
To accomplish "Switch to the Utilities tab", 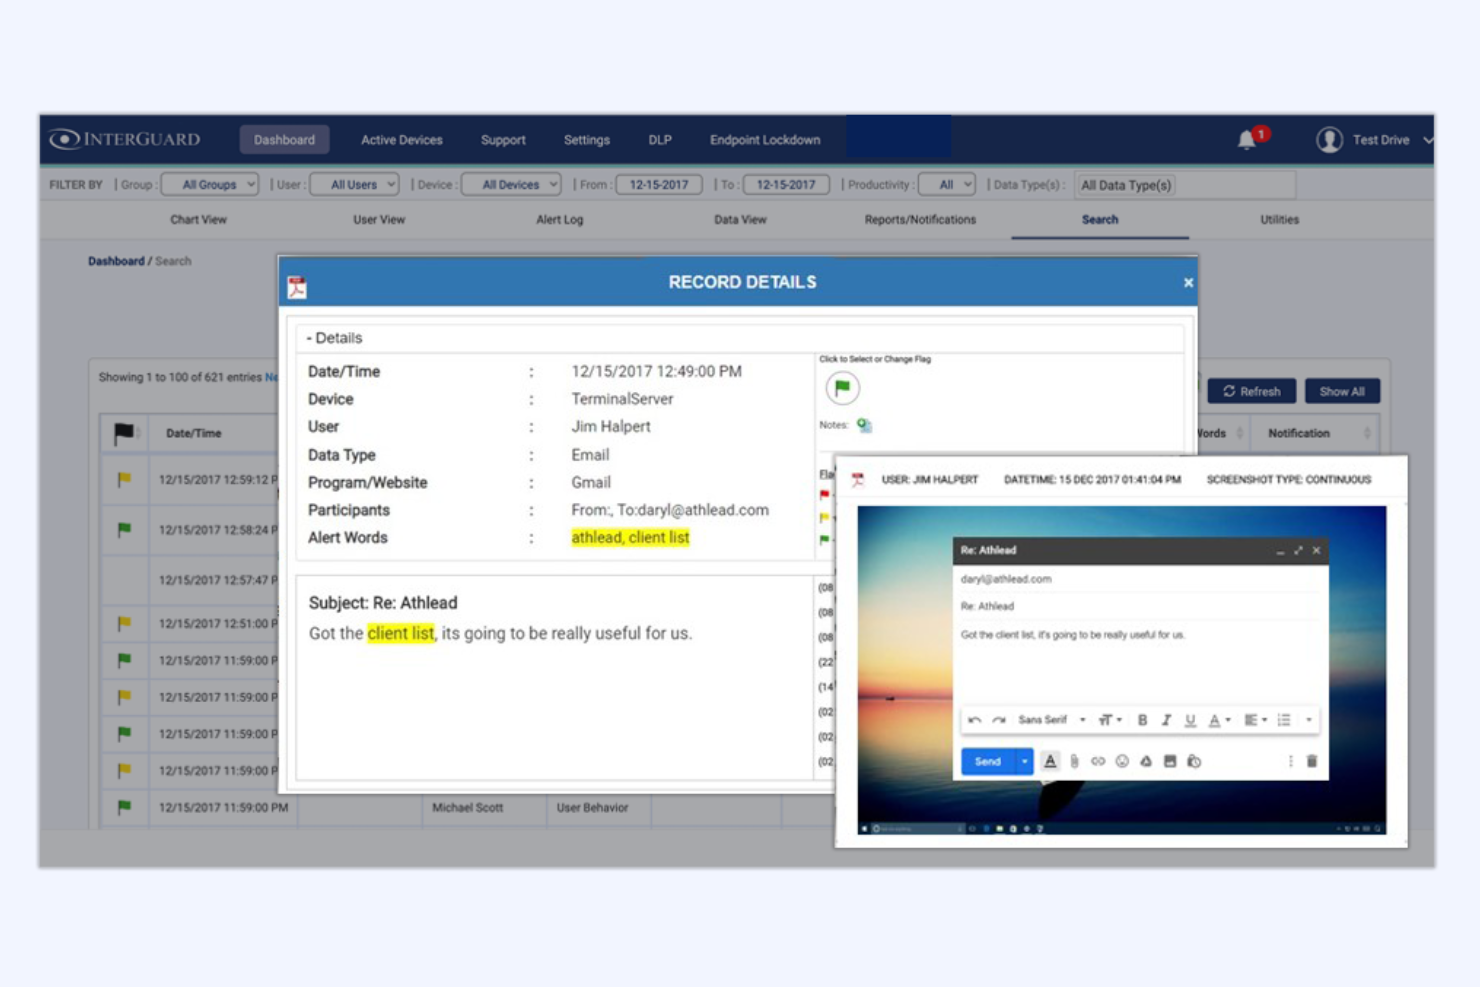I will (1279, 220).
